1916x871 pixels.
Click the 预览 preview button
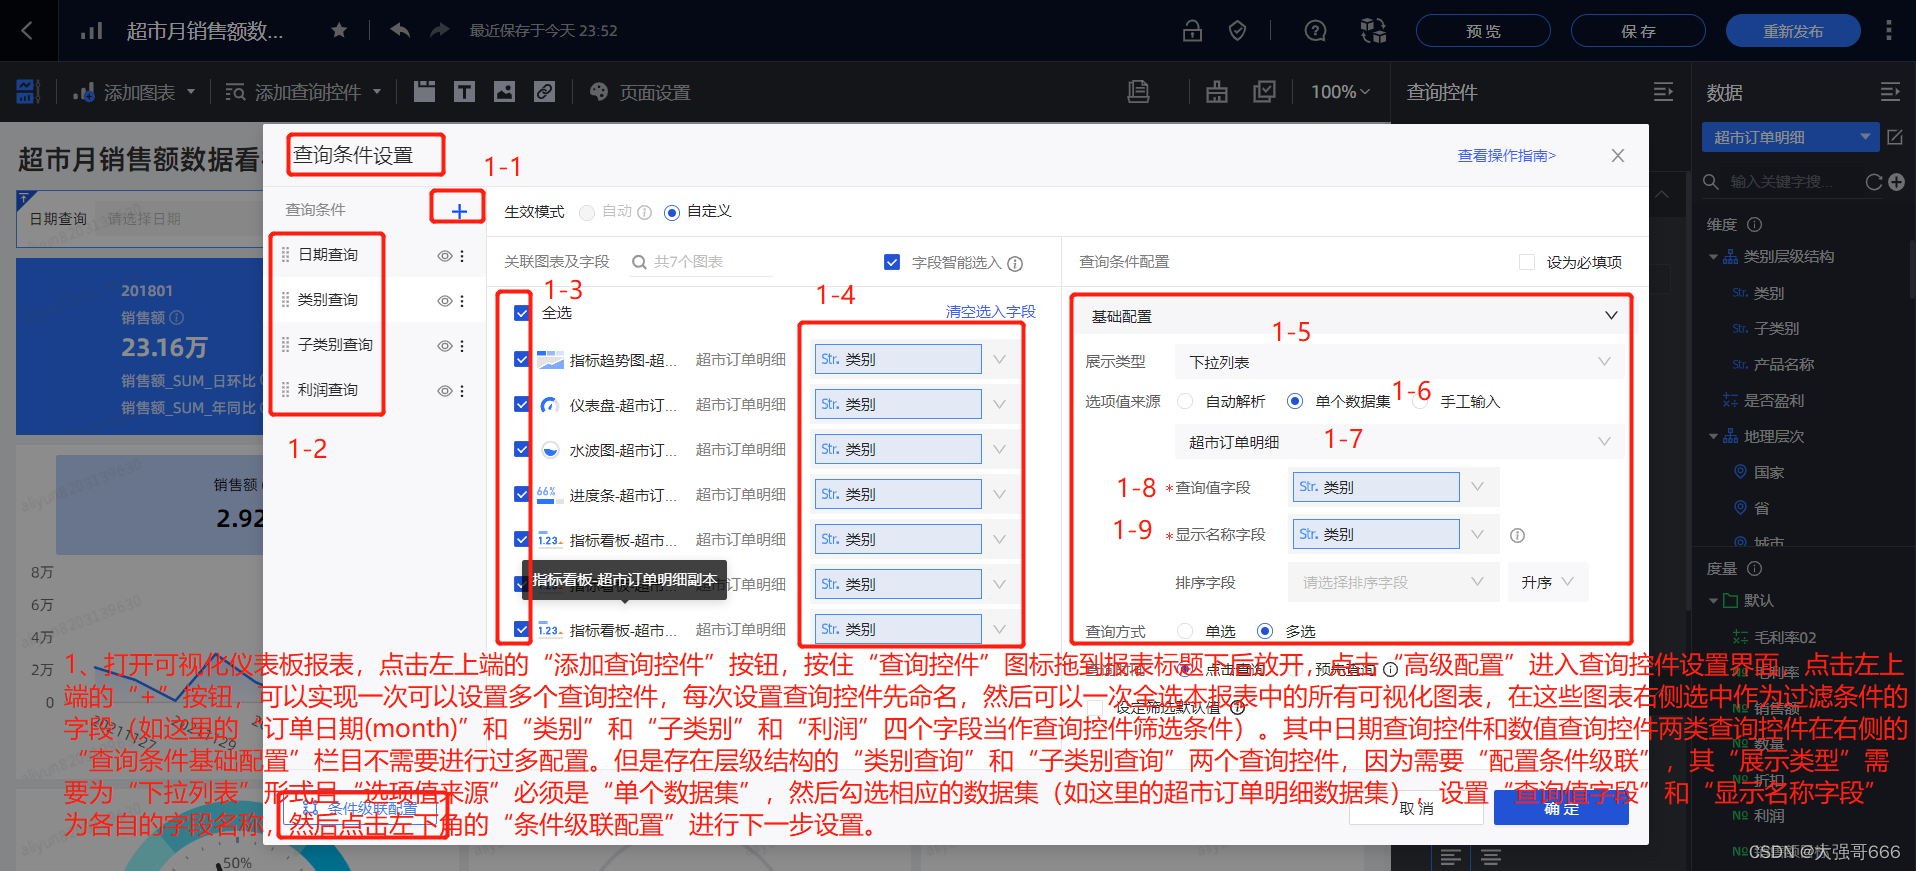[1483, 31]
